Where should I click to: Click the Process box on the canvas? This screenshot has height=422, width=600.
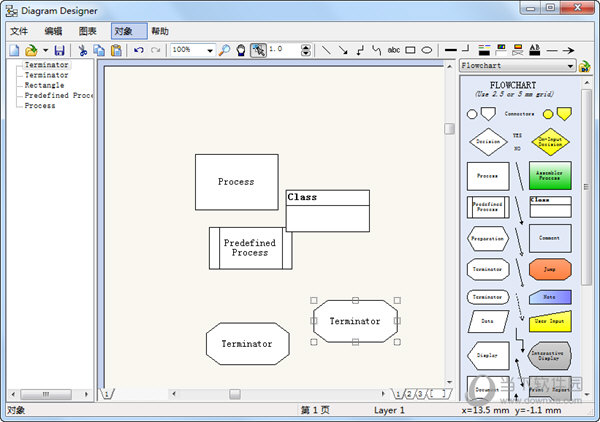(236, 182)
